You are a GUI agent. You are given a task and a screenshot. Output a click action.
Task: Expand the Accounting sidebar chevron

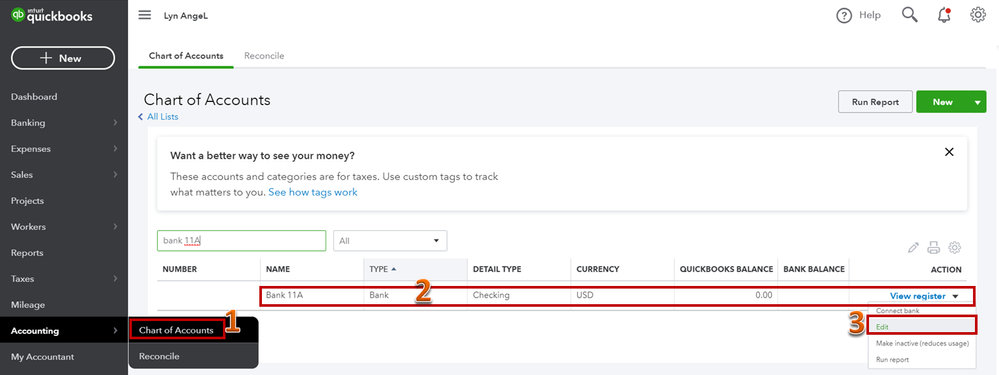coord(115,330)
